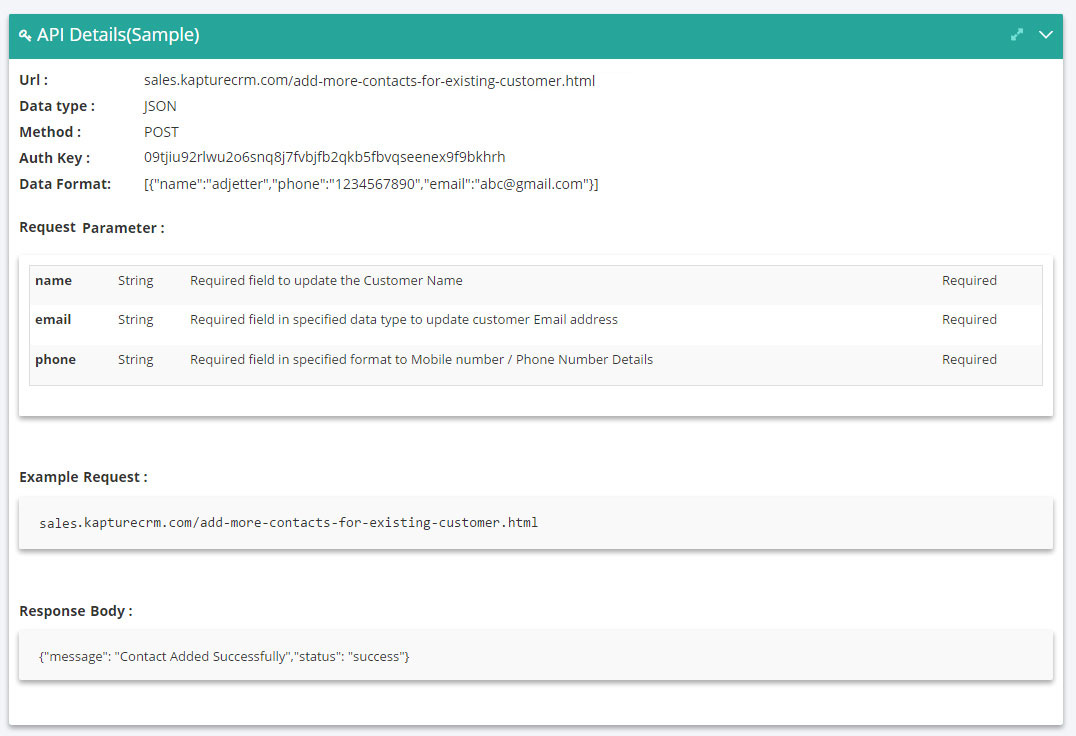This screenshot has width=1076, height=736.
Task: Click the name parameter cell
Action: (54, 281)
